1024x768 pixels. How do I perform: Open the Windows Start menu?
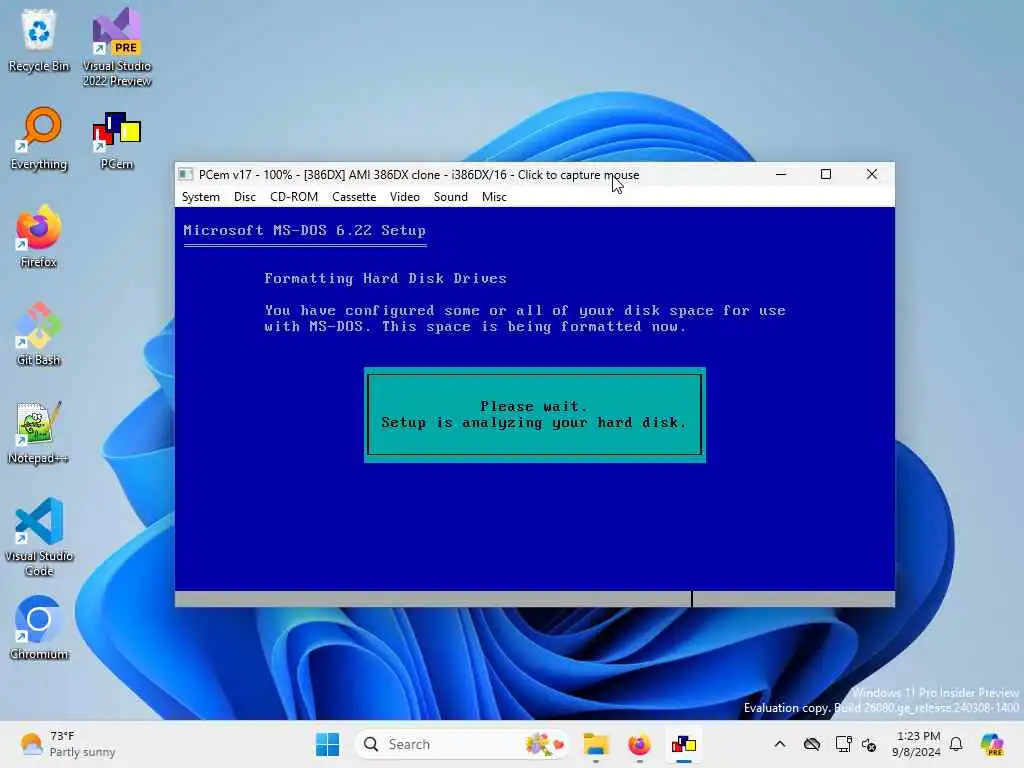(327, 744)
